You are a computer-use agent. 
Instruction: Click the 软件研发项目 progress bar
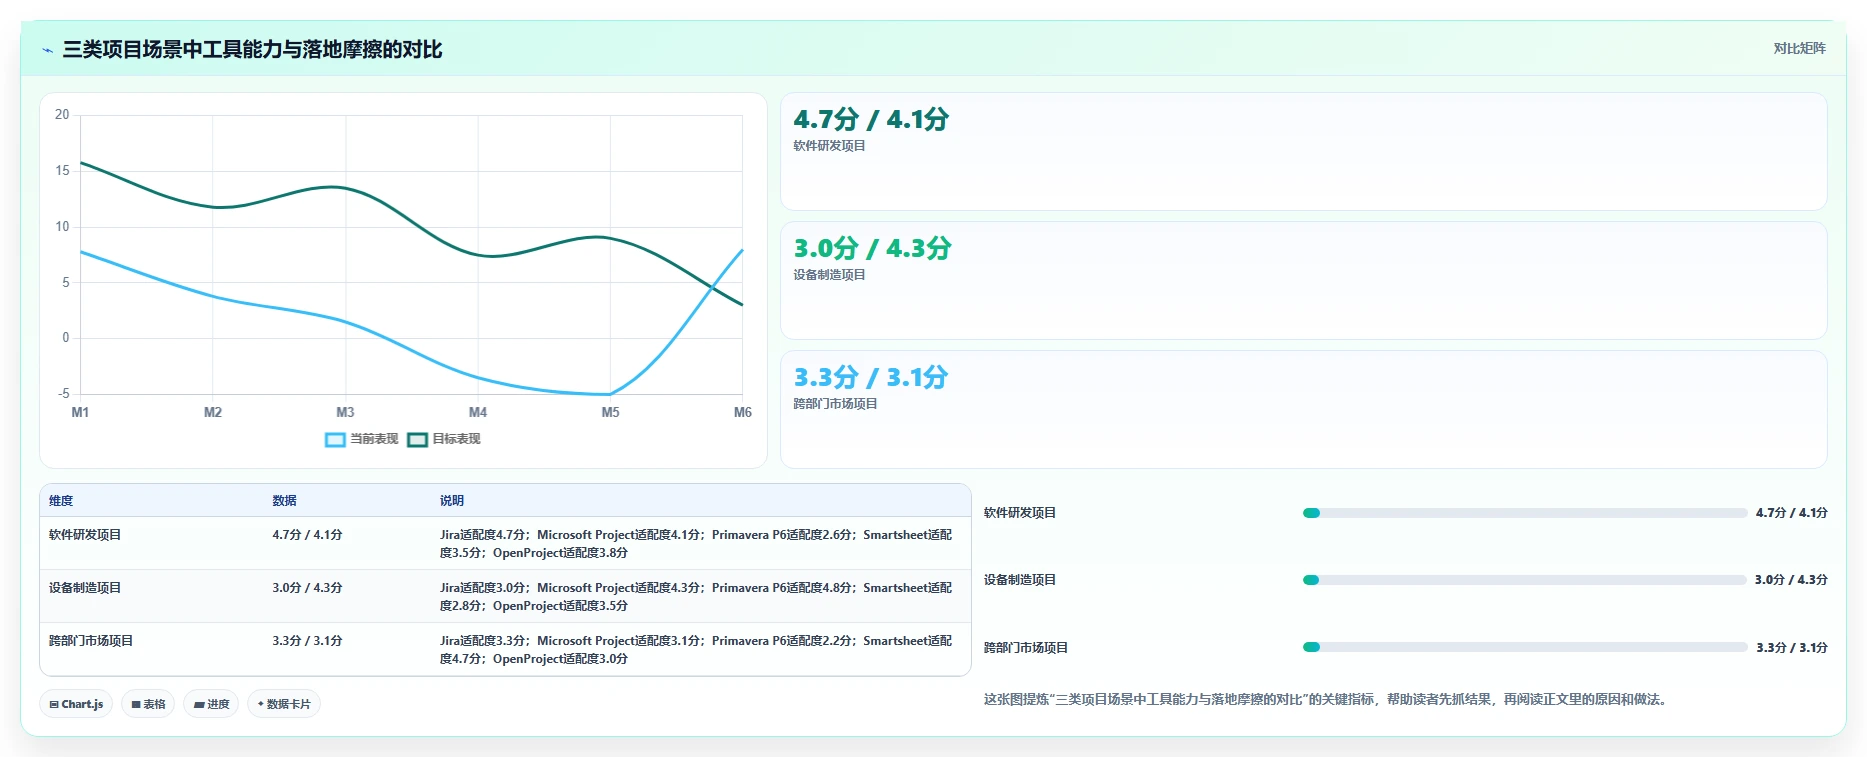pos(1524,513)
